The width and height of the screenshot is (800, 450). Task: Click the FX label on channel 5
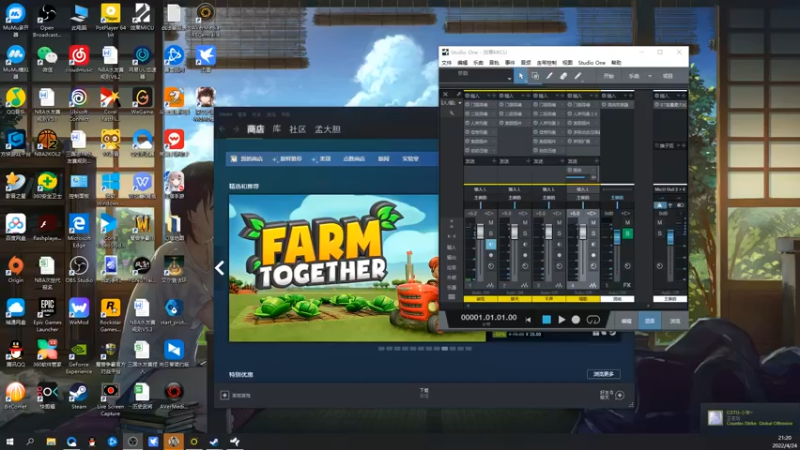pos(627,285)
